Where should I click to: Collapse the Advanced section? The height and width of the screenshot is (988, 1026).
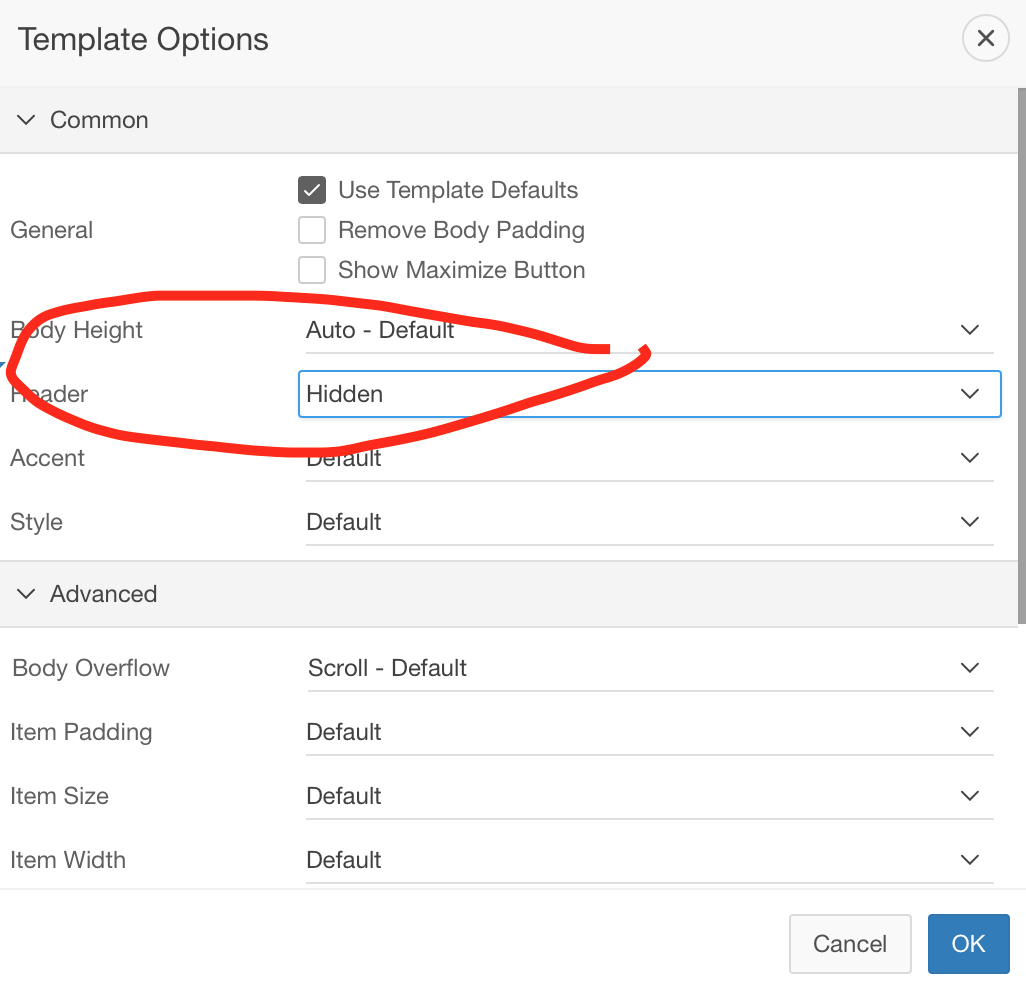click(x=26, y=593)
